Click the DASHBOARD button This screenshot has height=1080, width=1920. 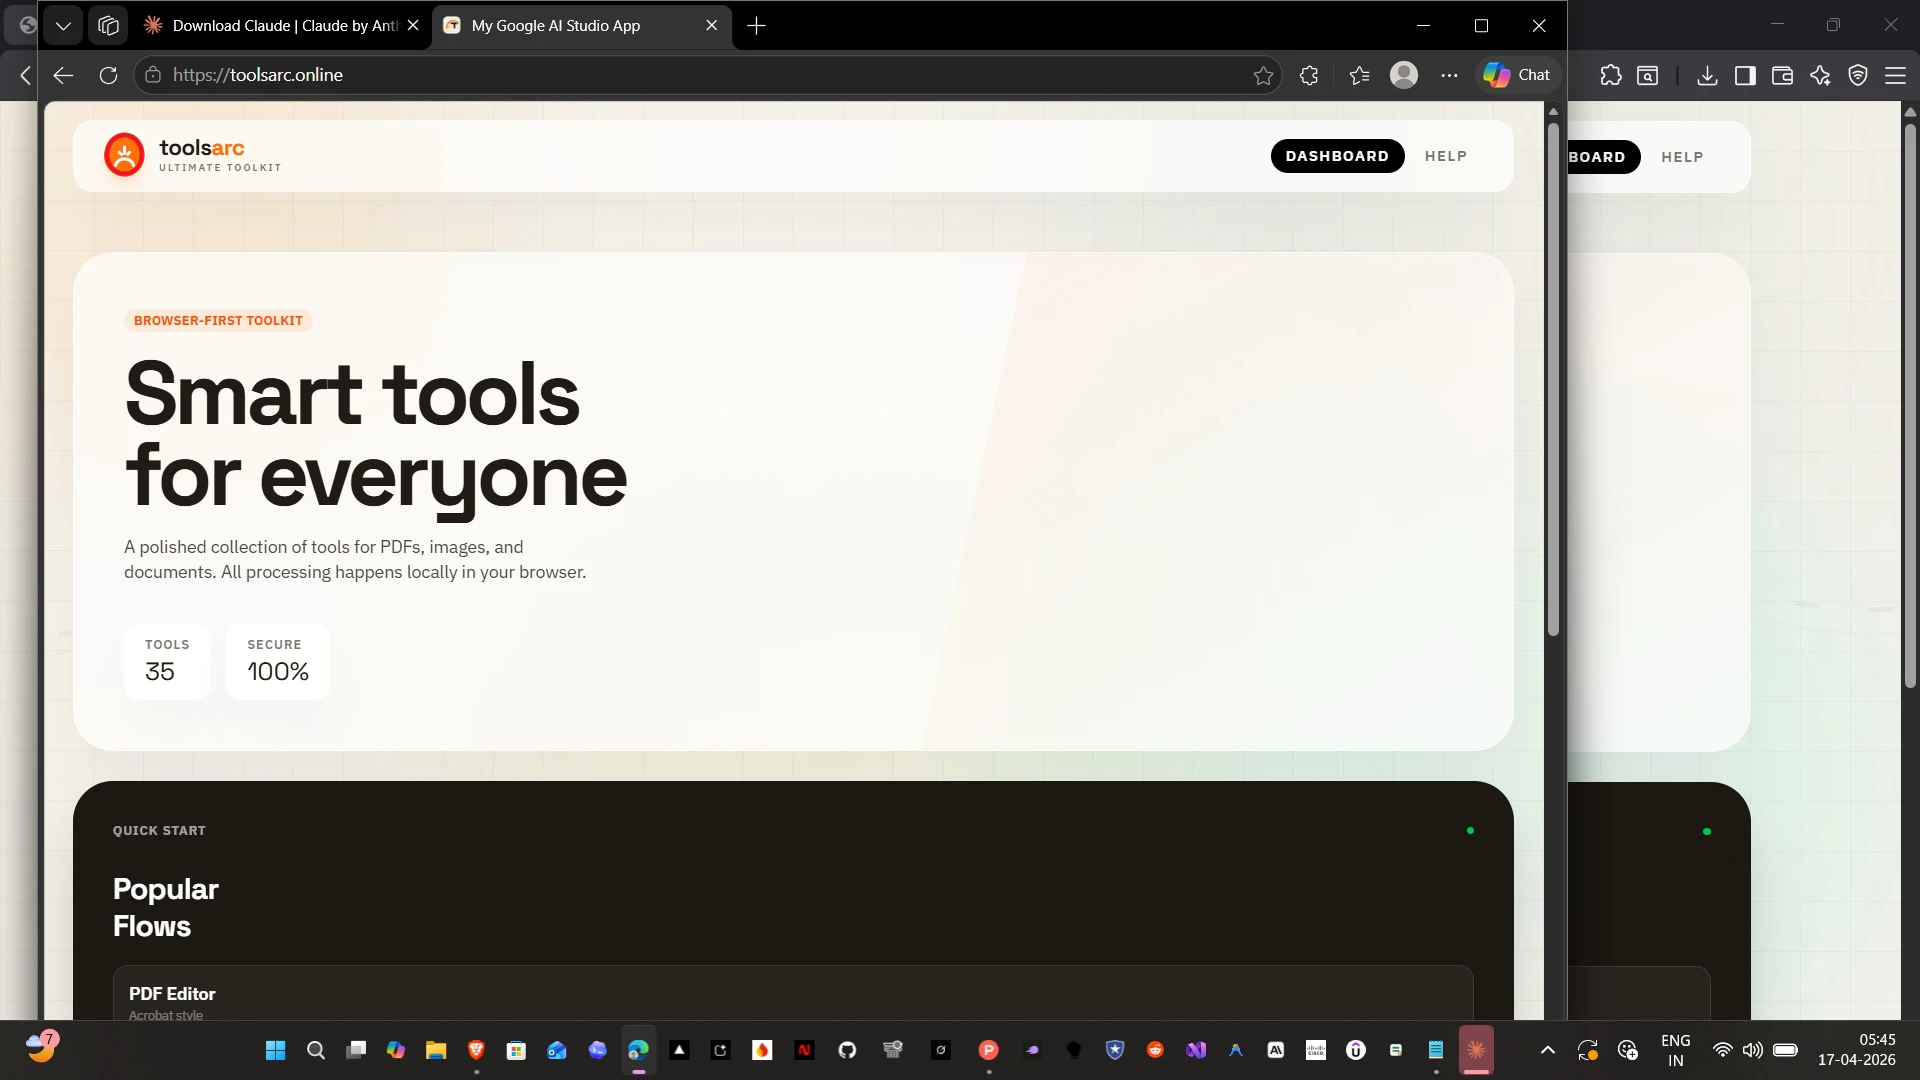(1338, 156)
